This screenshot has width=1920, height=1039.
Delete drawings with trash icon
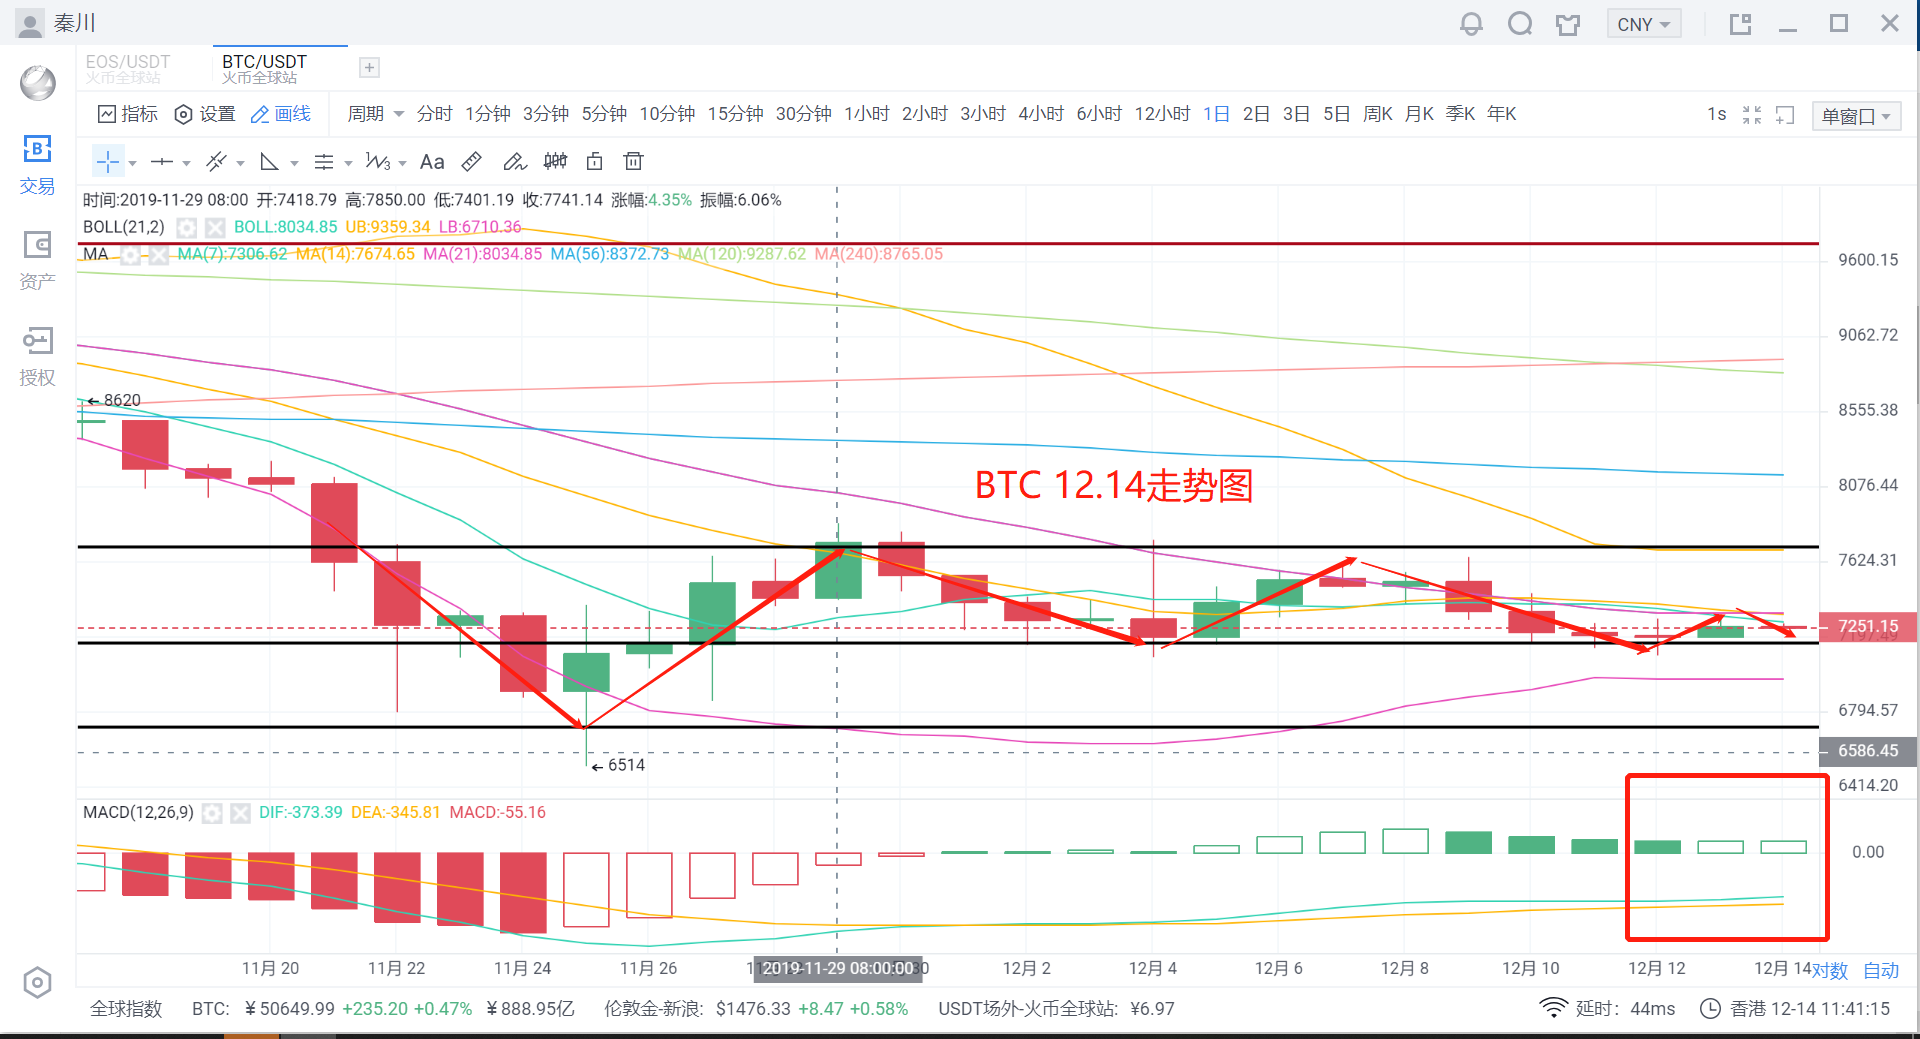[633, 161]
